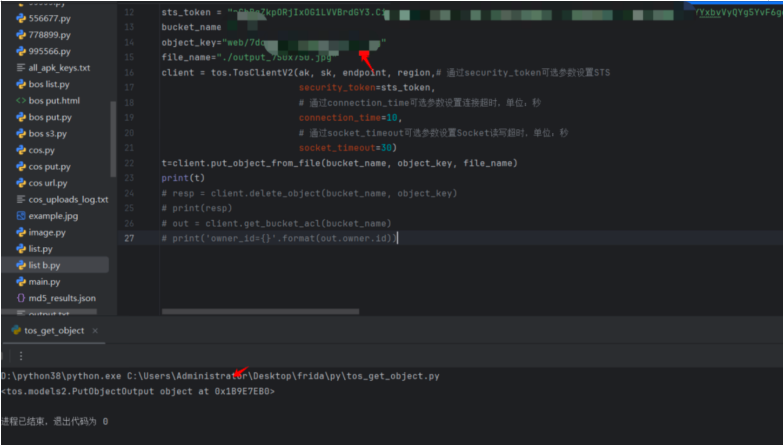Screen dimensions: 783x446
Task: Select the example.jpg image file
Action: (x=53, y=216)
